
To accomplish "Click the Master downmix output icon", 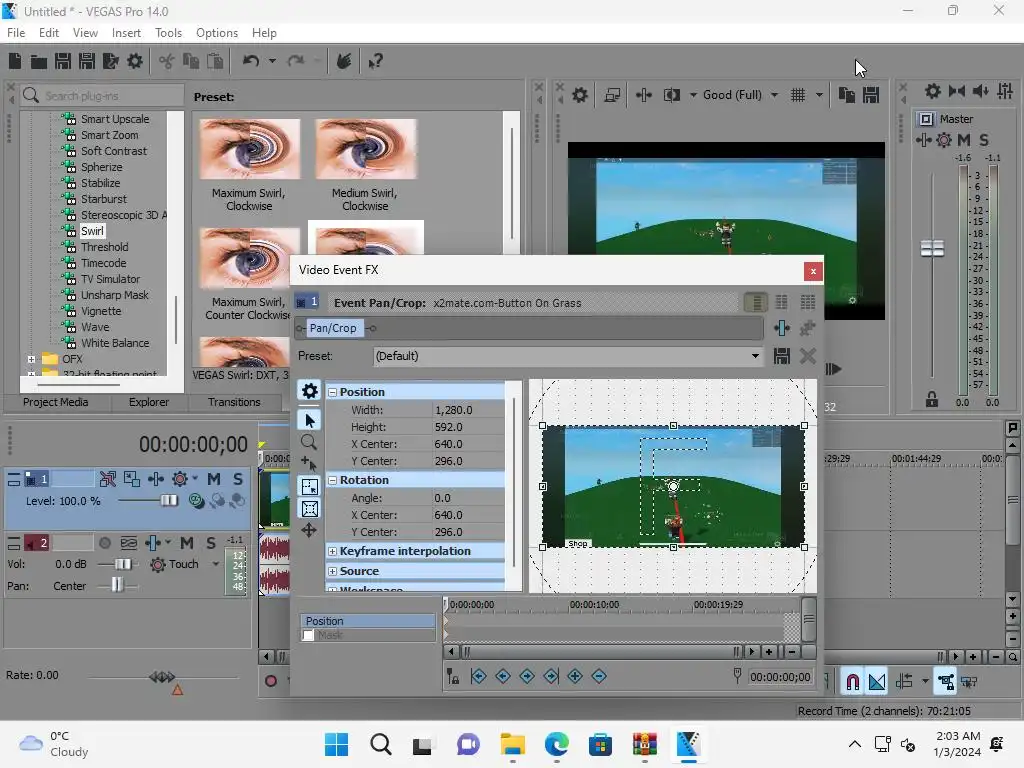I will [957, 91].
